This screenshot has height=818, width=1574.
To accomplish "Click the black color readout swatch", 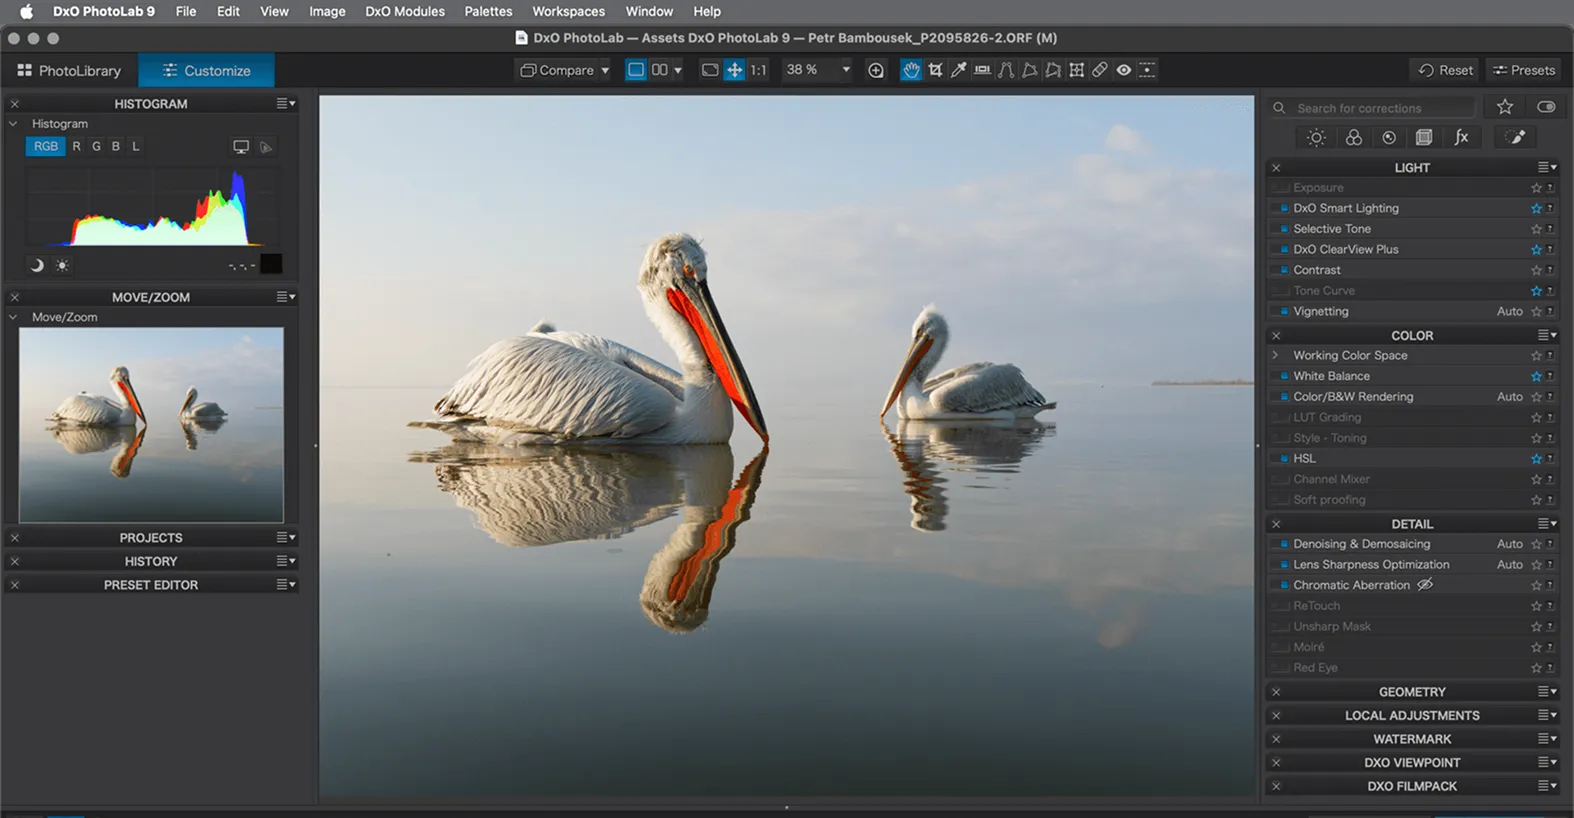I will point(271,264).
